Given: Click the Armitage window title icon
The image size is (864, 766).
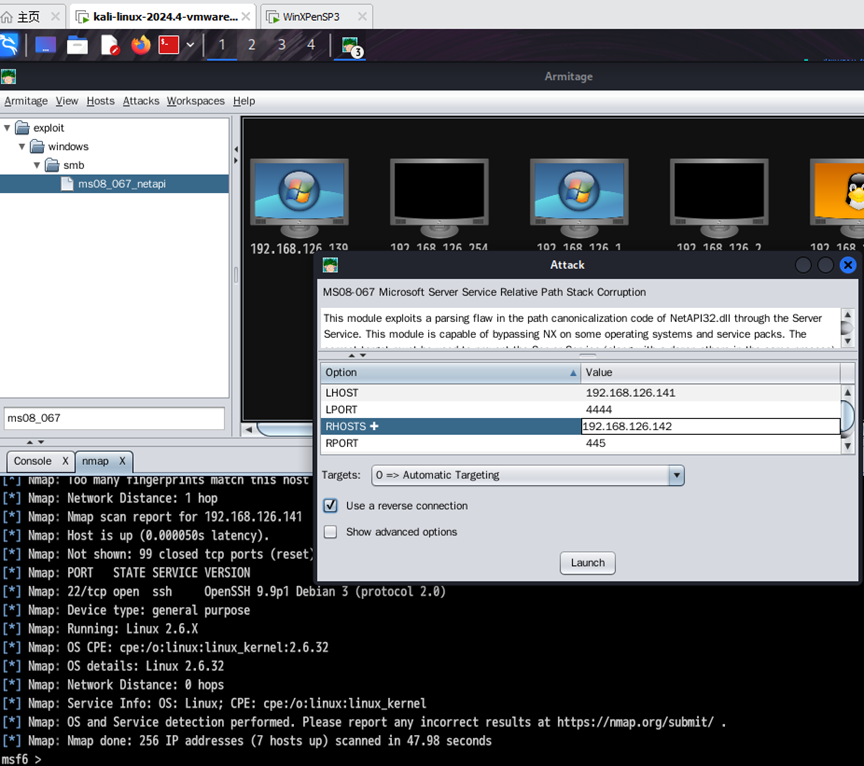Looking at the screenshot, I should pyautogui.click(x=8, y=77).
